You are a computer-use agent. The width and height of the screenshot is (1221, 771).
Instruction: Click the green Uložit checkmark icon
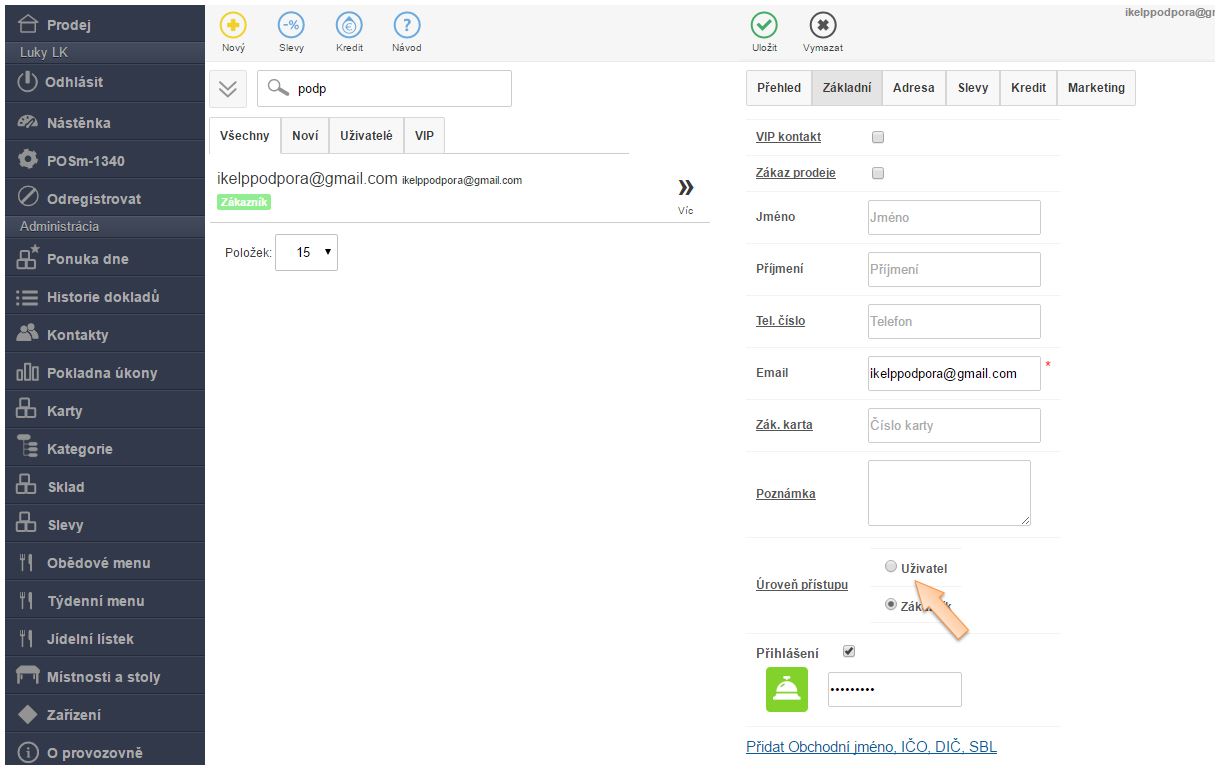click(x=764, y=26)
